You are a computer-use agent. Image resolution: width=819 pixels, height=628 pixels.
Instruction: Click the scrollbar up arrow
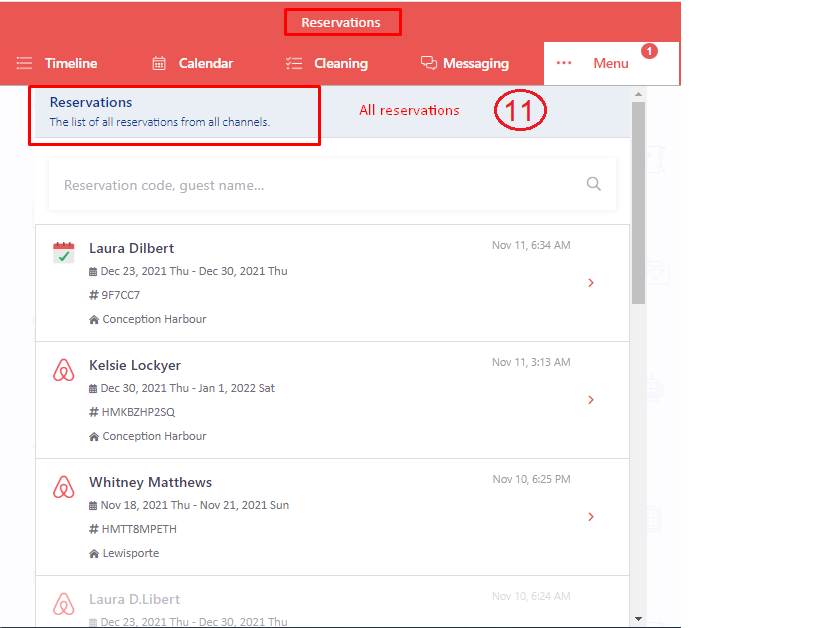pos(638,94)
